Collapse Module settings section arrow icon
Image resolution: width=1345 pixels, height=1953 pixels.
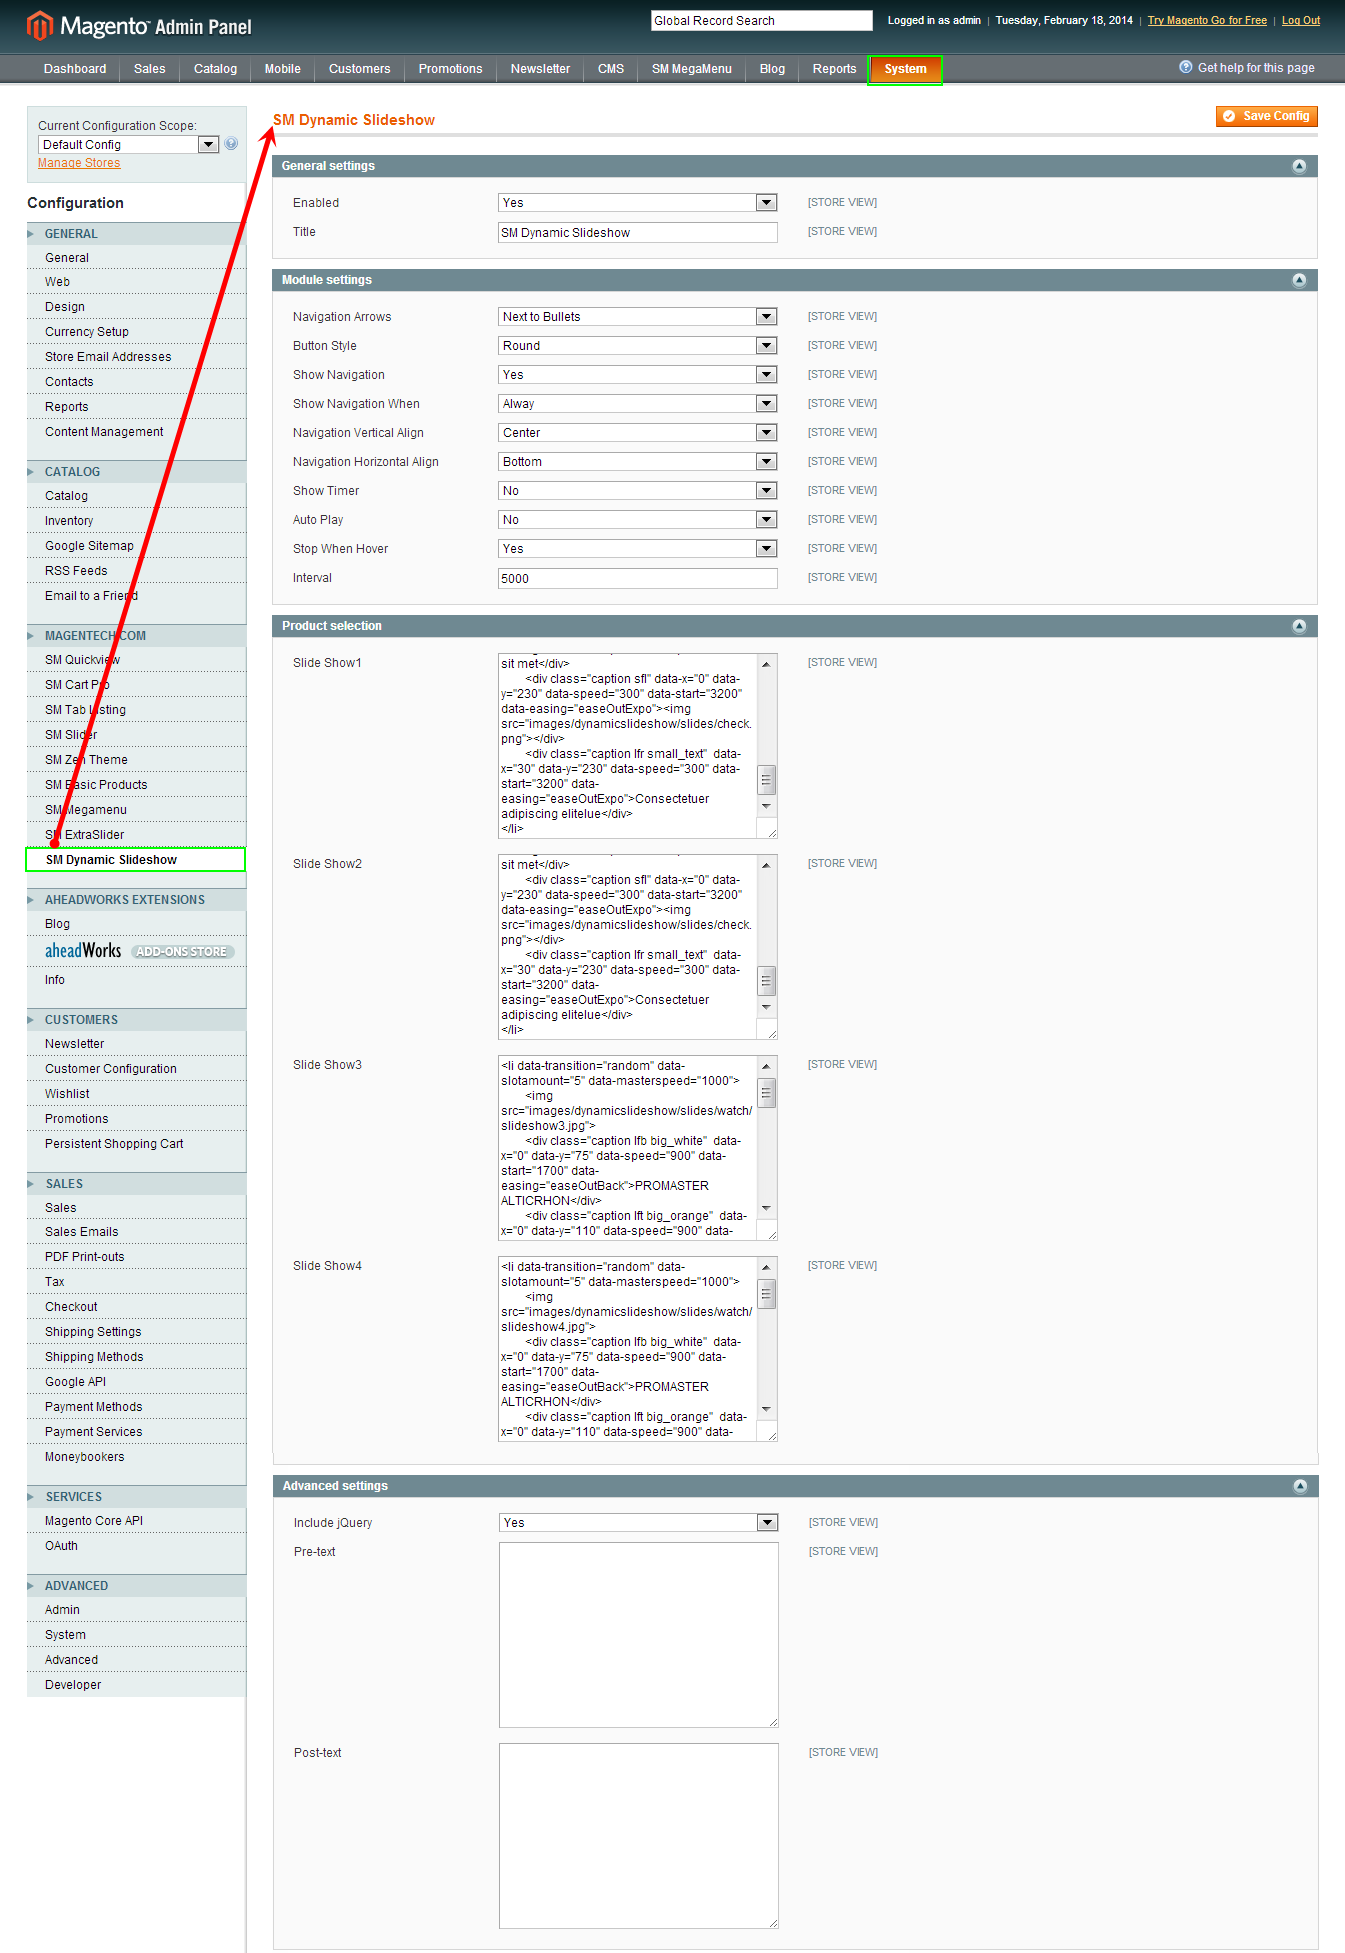tap(1299, 280)
